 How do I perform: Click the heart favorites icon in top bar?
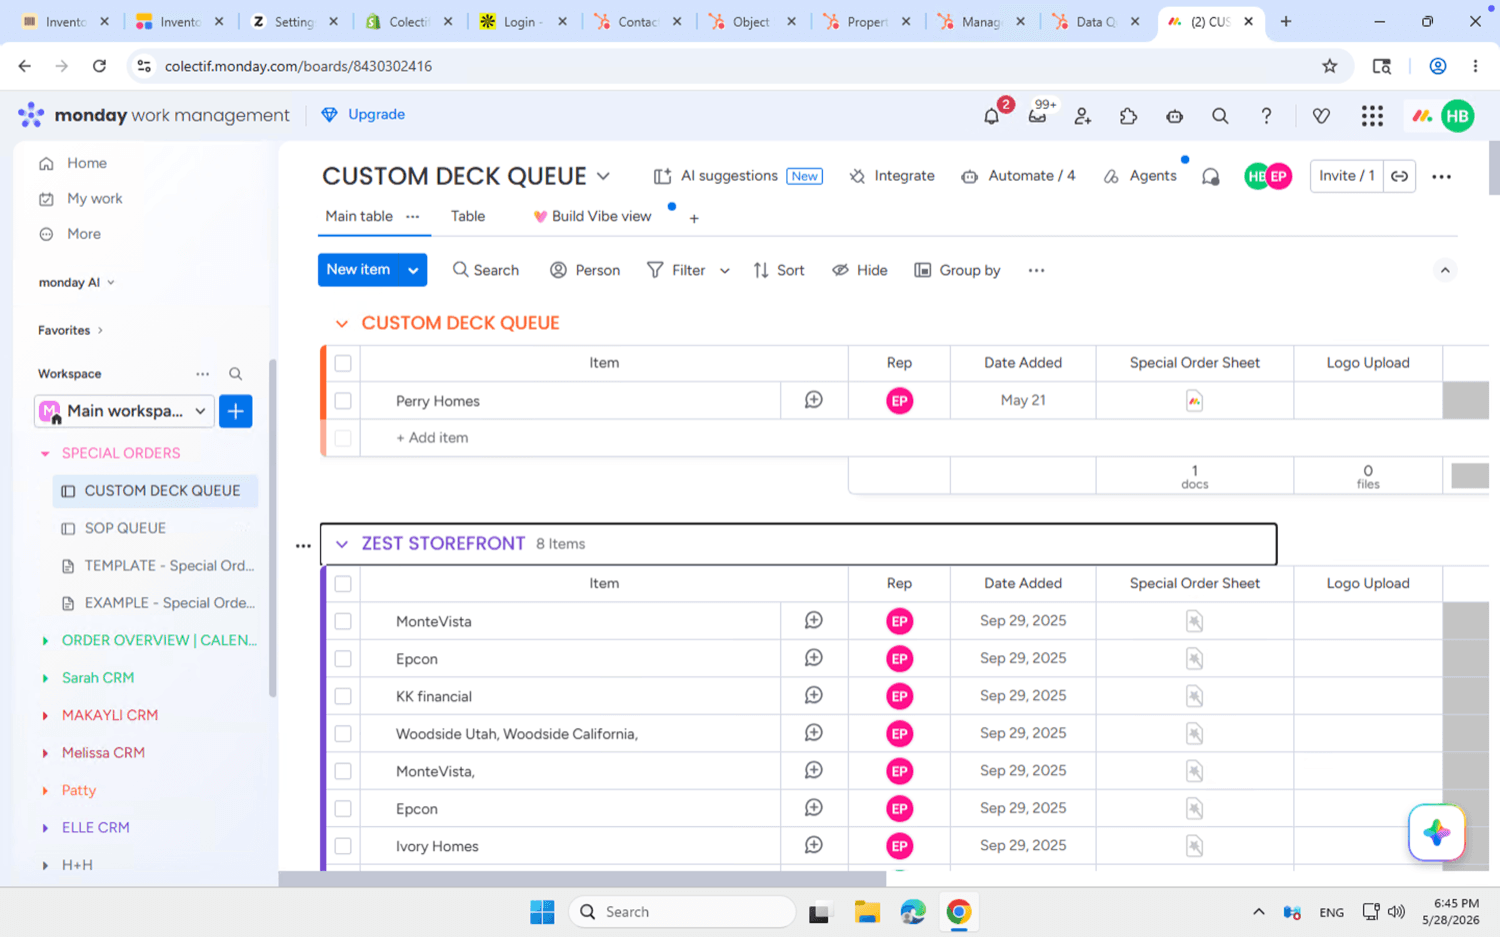point(1321,116)
